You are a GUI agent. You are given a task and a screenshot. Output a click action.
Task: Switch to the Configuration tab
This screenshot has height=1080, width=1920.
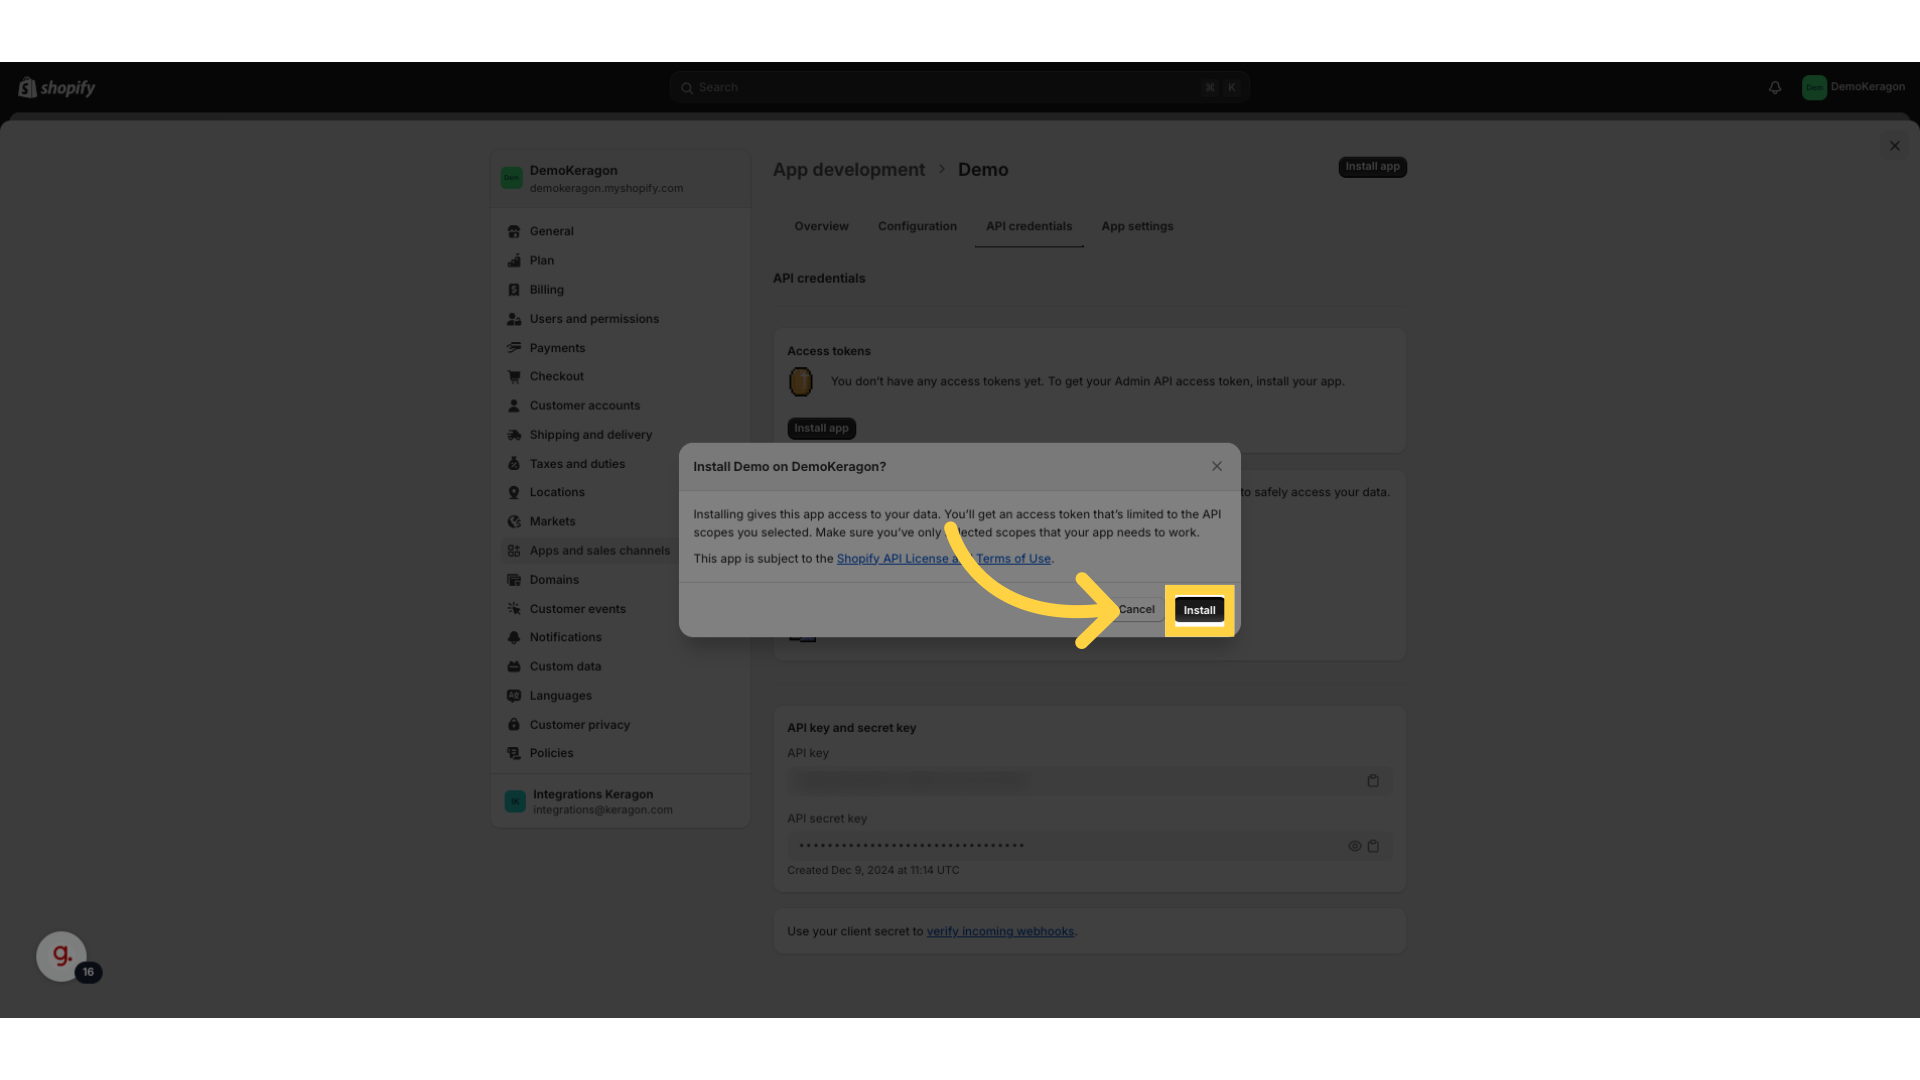[917, 226]
